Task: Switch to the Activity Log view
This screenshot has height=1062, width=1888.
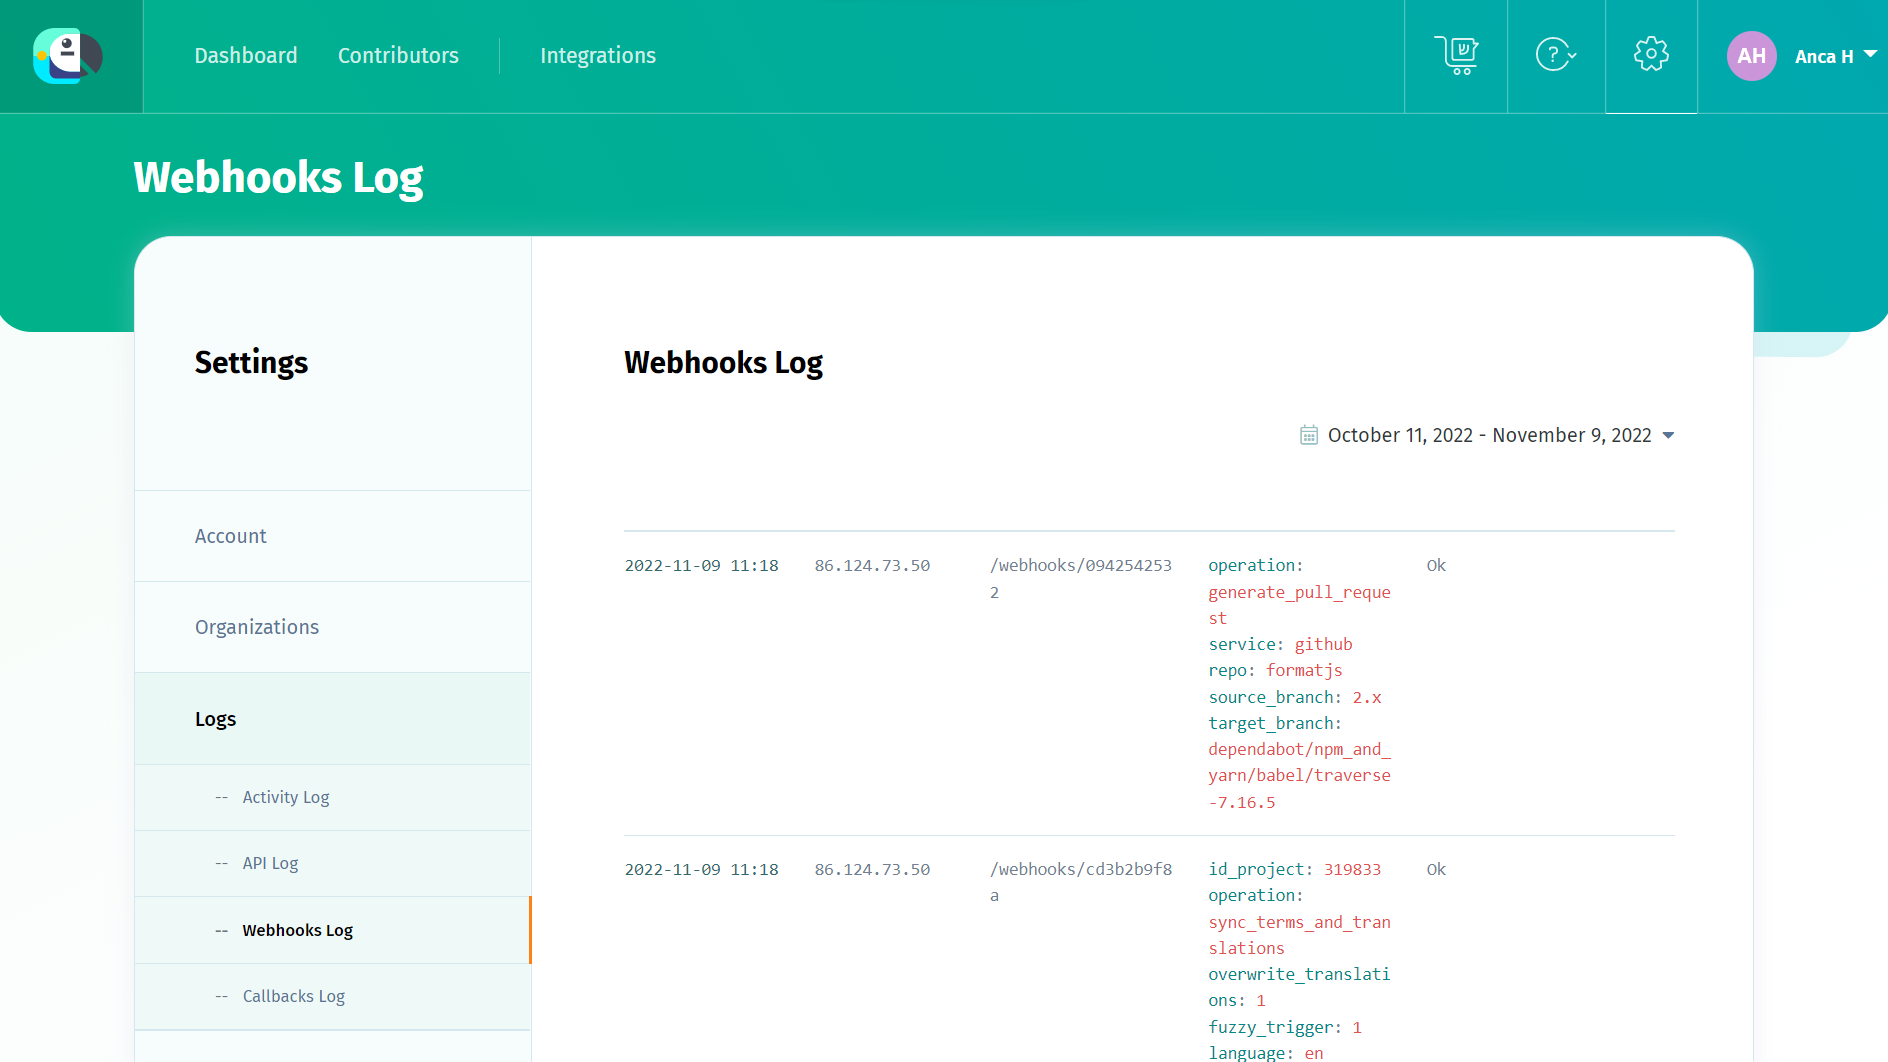Action: pyautogui.click(x=285, y=797)
